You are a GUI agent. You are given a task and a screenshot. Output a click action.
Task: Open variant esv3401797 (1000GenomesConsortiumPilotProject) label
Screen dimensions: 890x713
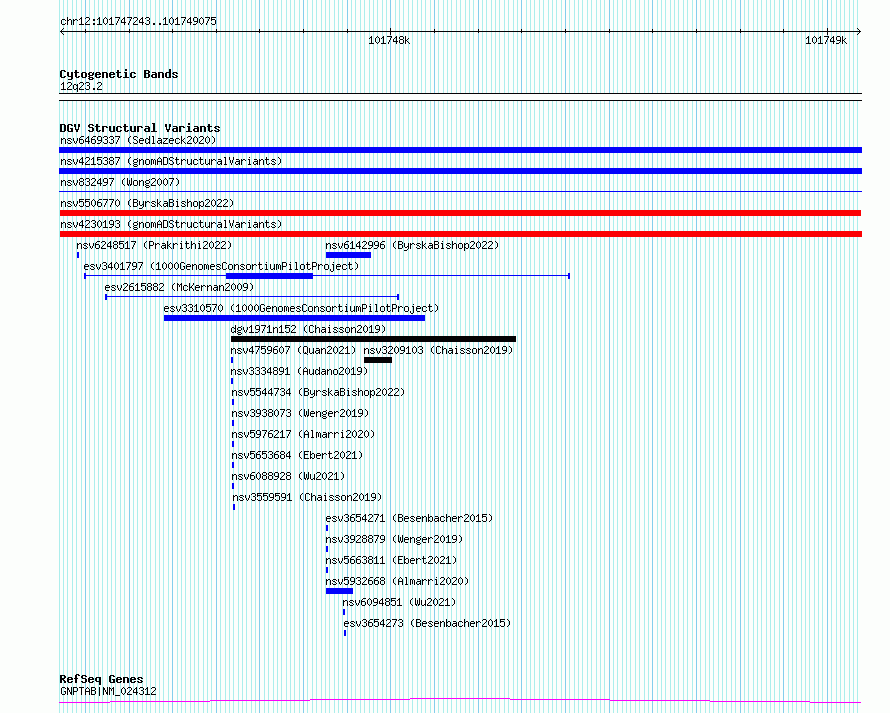pos(221,266)
